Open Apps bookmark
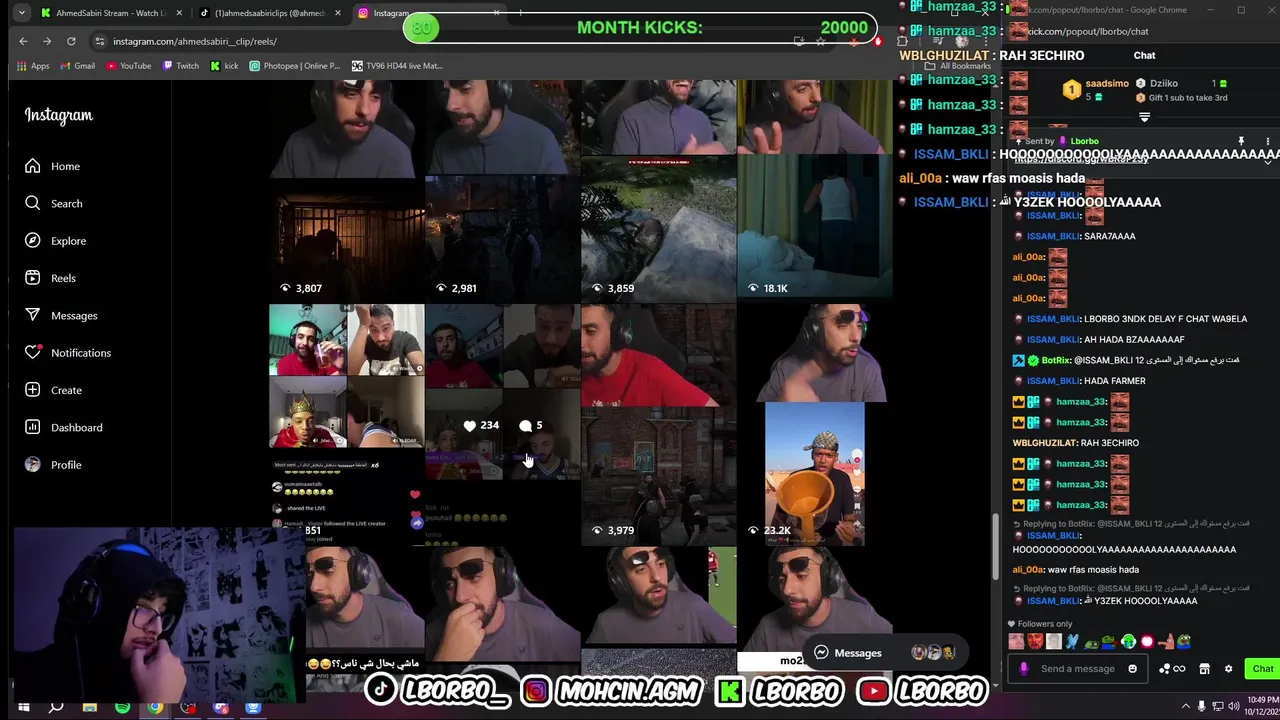This screenshot has height=720, width=1280. point(33,66)
